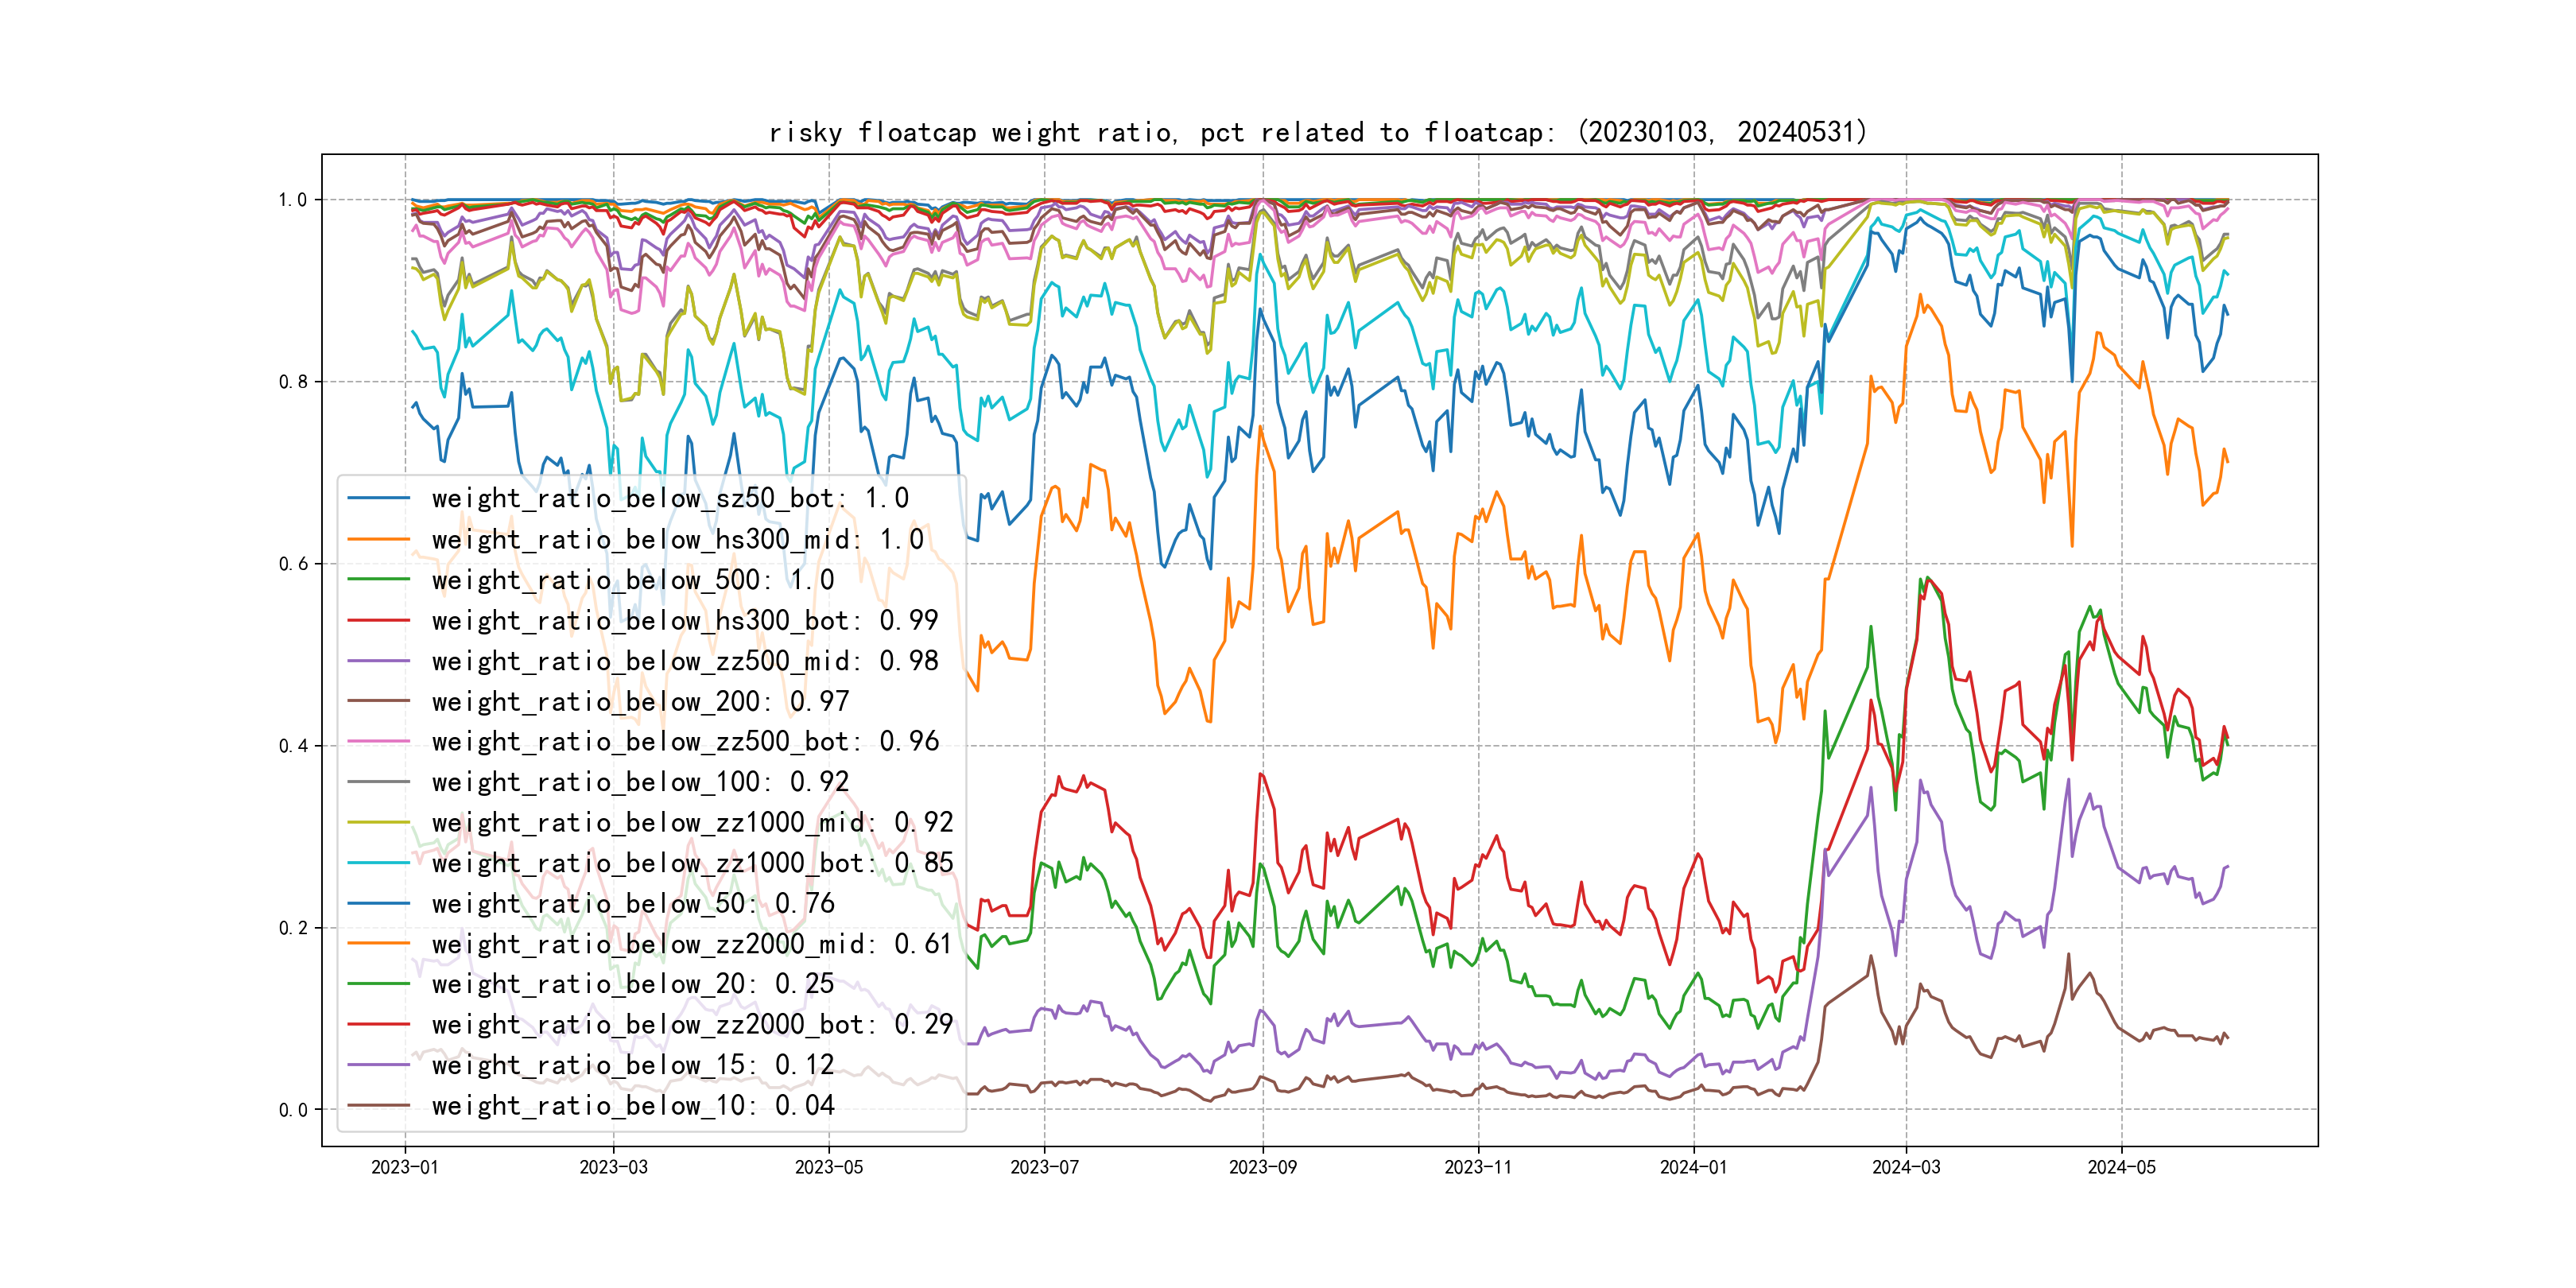This screenshot has height=1288, width=2576.
Task: Click legend entry weight_ratio_below_zz2000_mid
Action: pyautogui.click(x=692, y=944)
